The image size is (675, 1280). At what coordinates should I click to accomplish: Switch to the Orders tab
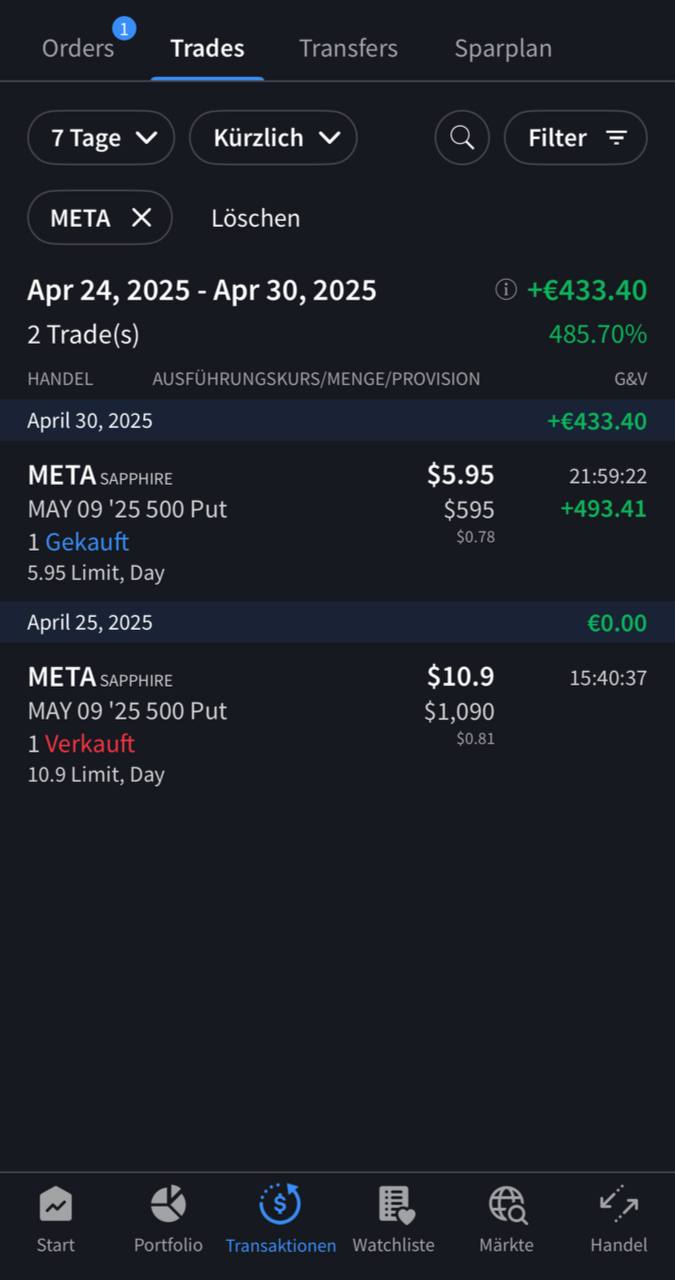point(78,48)
